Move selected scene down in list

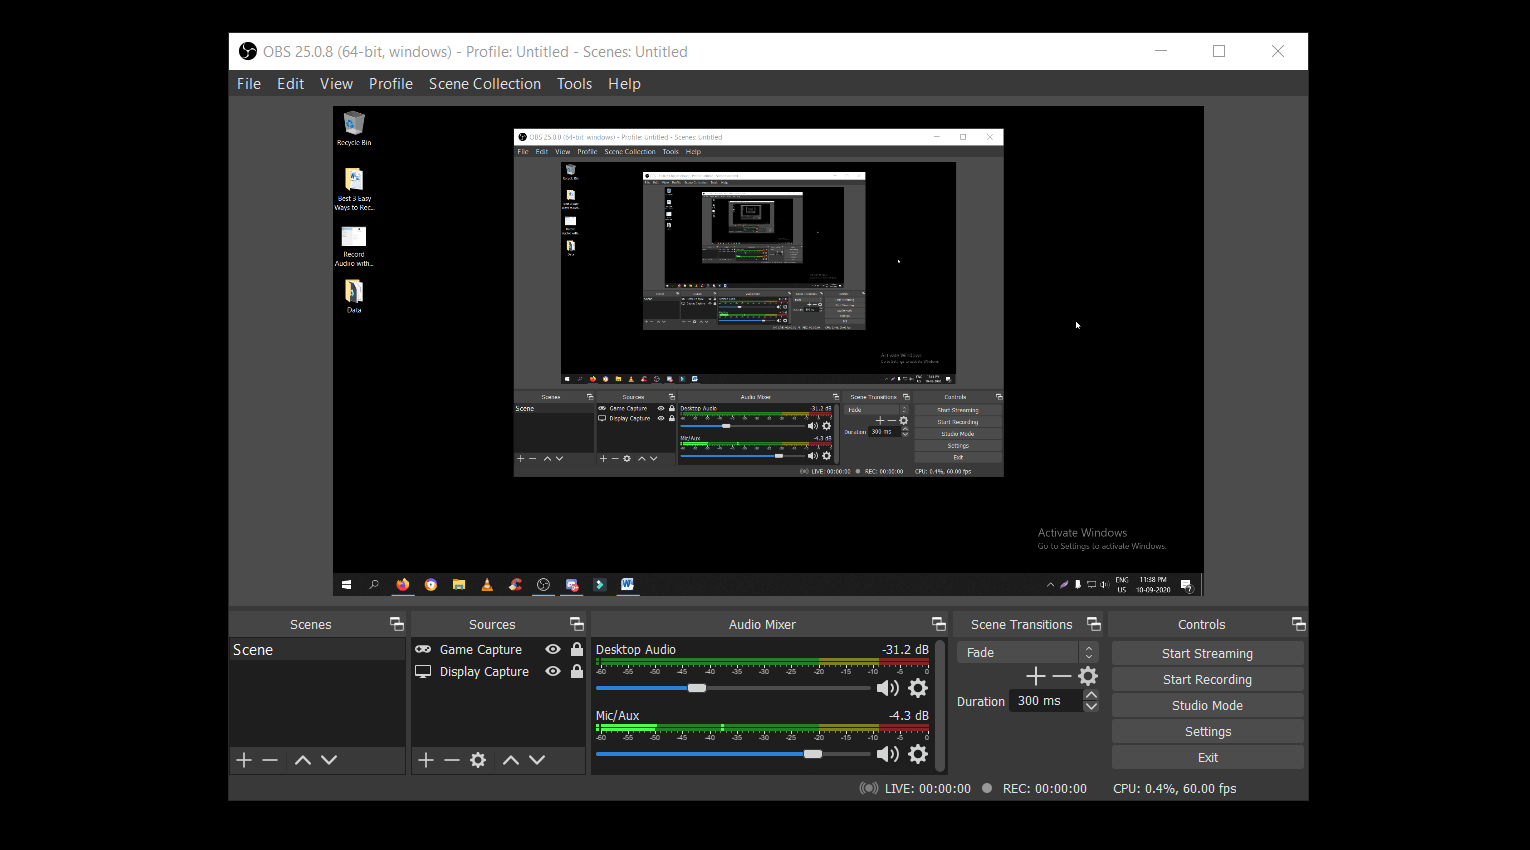click(x=329, y=760)
